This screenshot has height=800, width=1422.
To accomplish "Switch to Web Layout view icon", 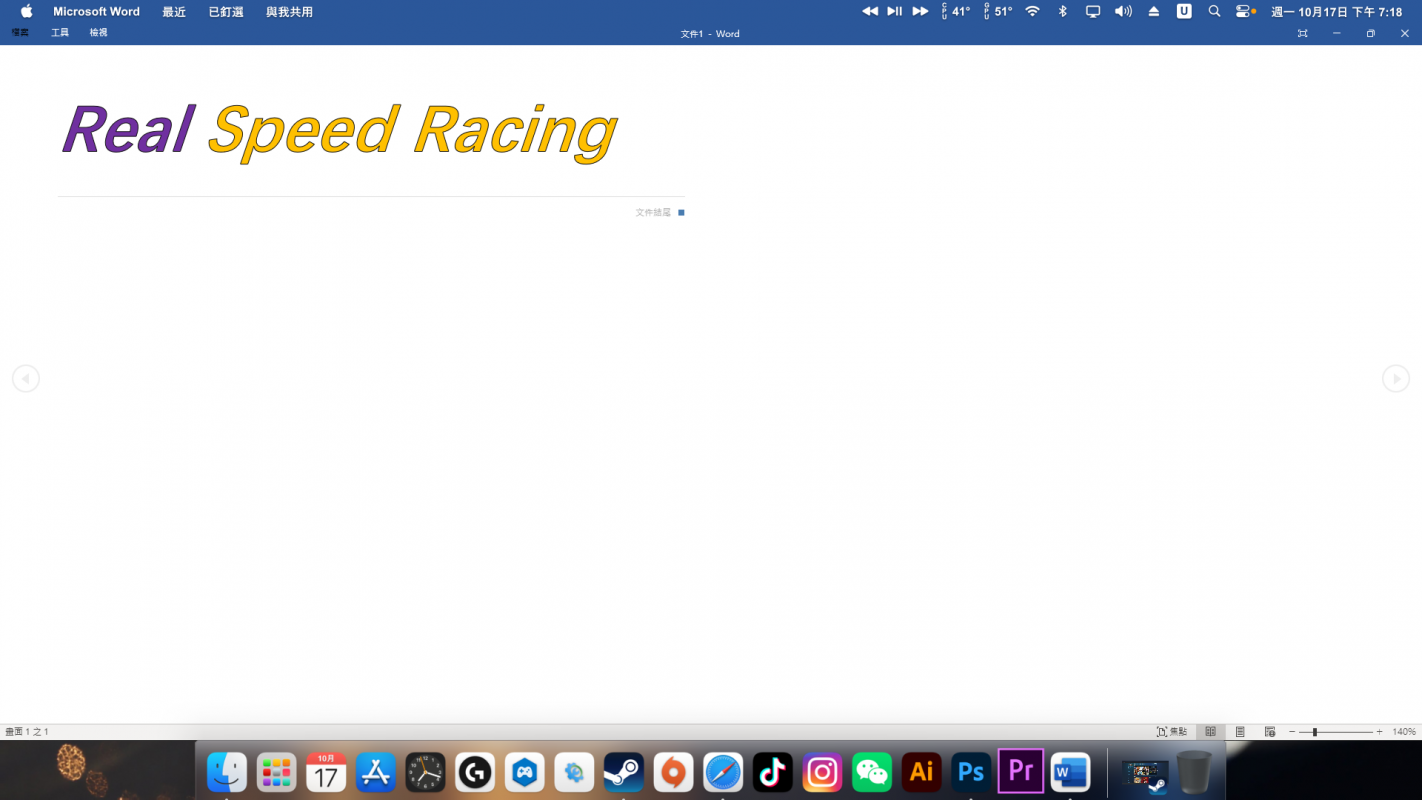I will 1270,732.
